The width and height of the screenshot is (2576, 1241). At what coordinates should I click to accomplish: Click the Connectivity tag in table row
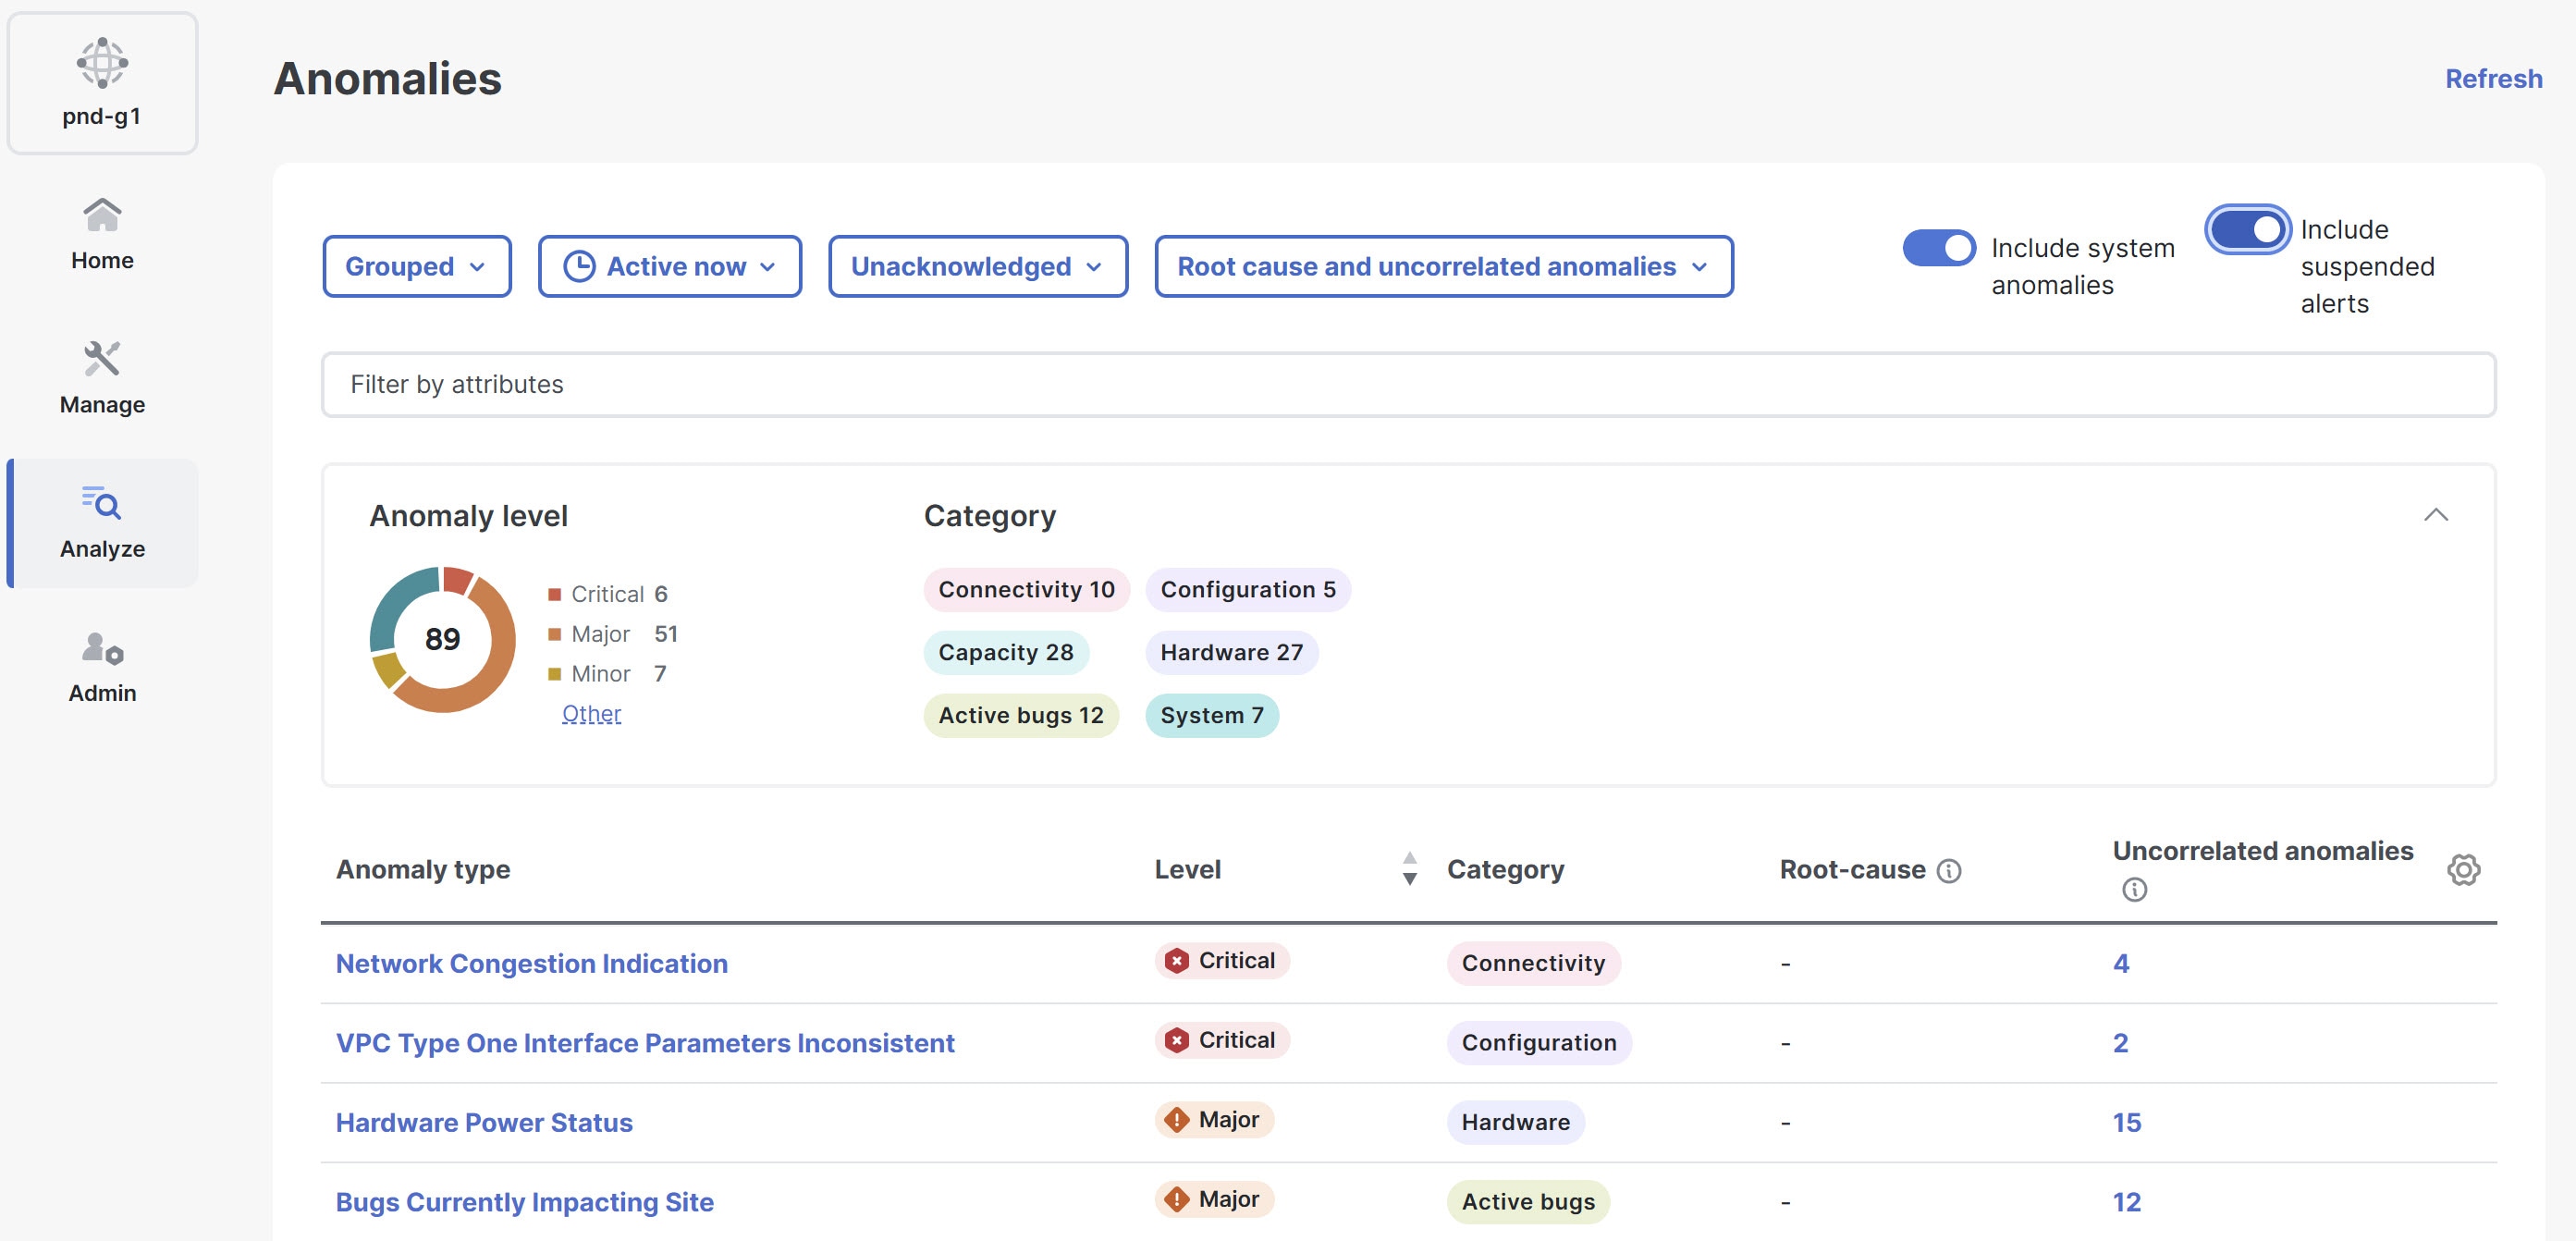pos(1533,964)
